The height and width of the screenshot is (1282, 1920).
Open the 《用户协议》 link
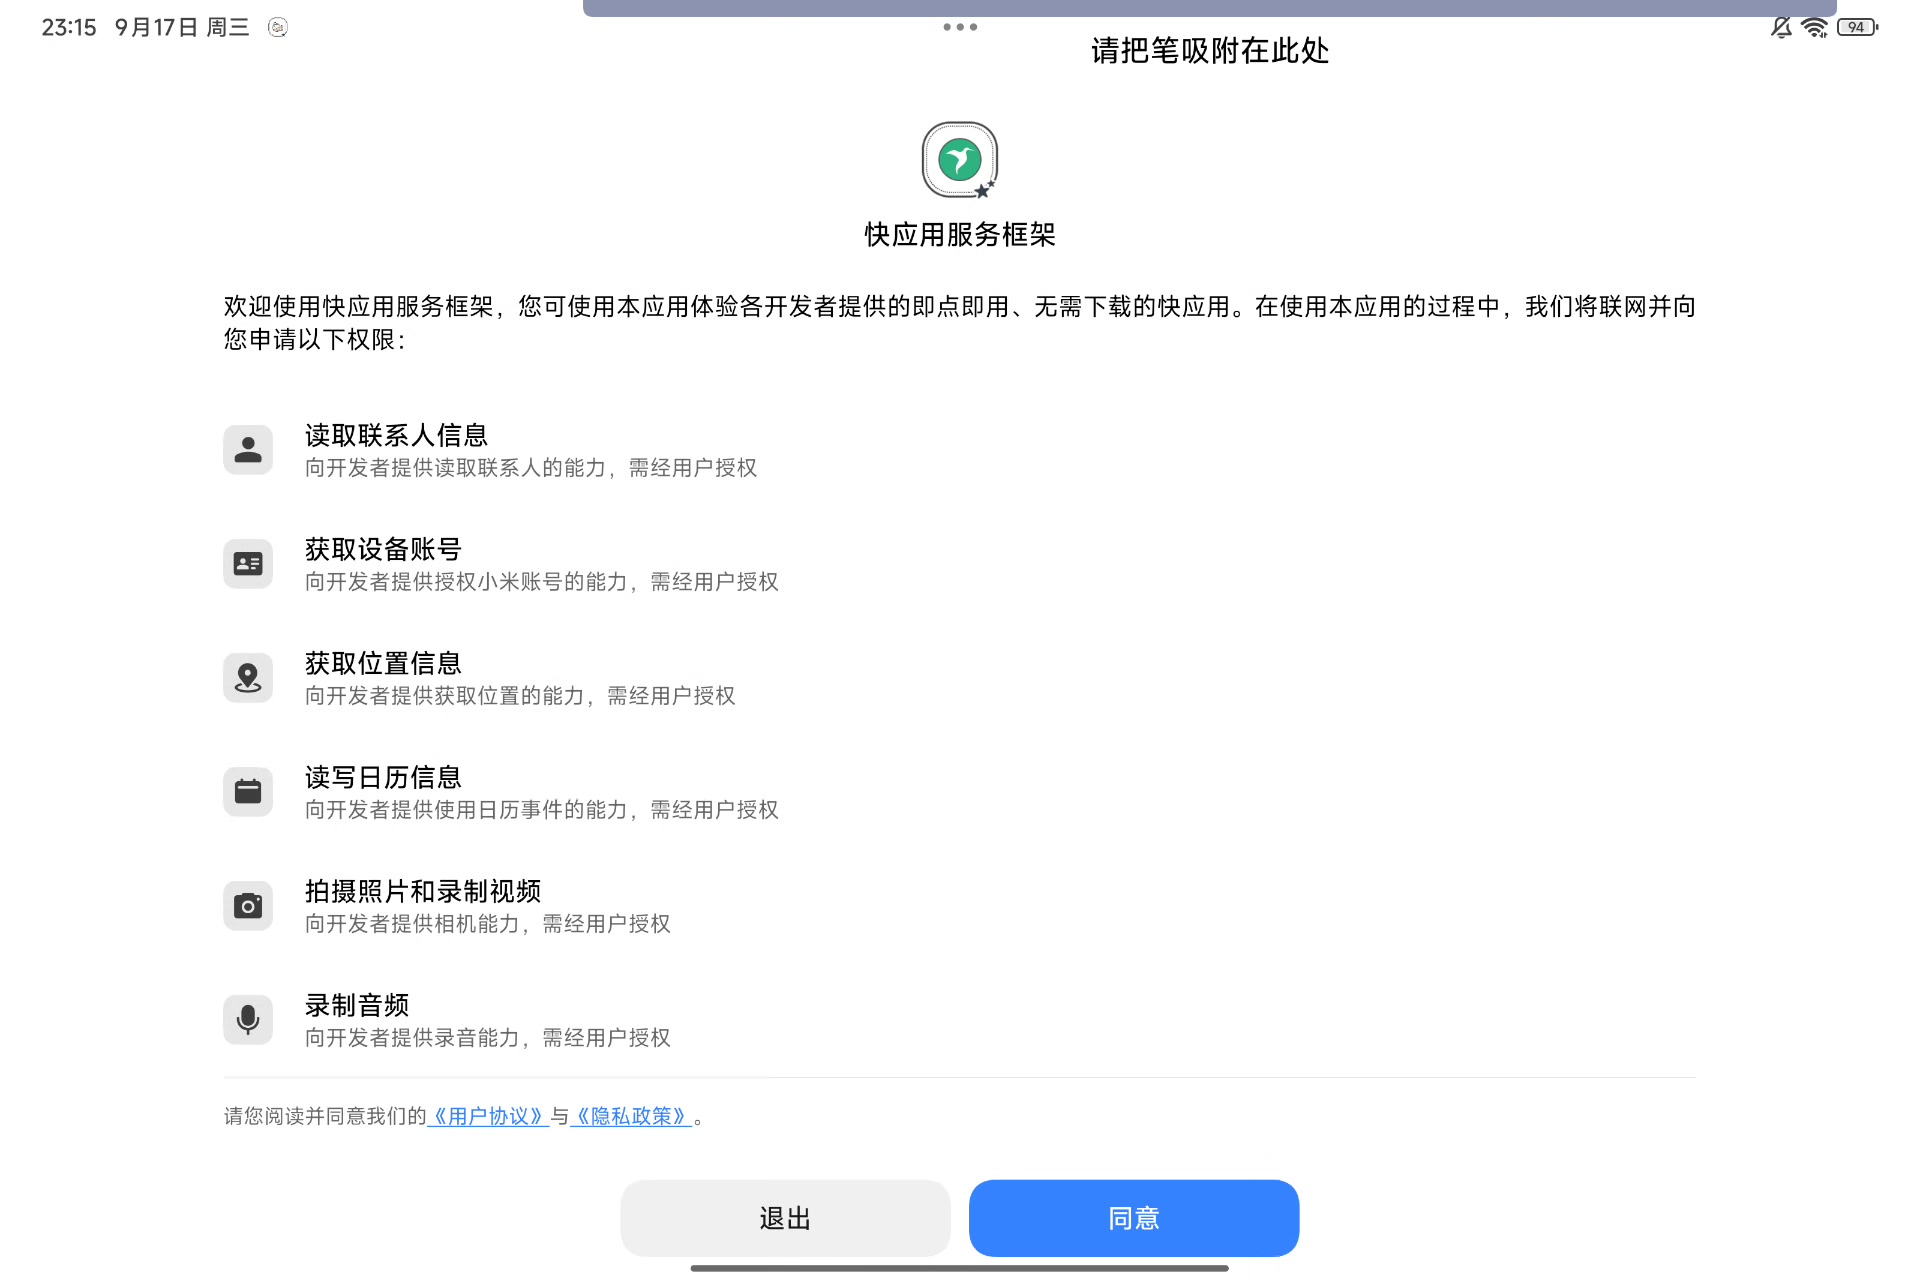tap(488, 1116)
